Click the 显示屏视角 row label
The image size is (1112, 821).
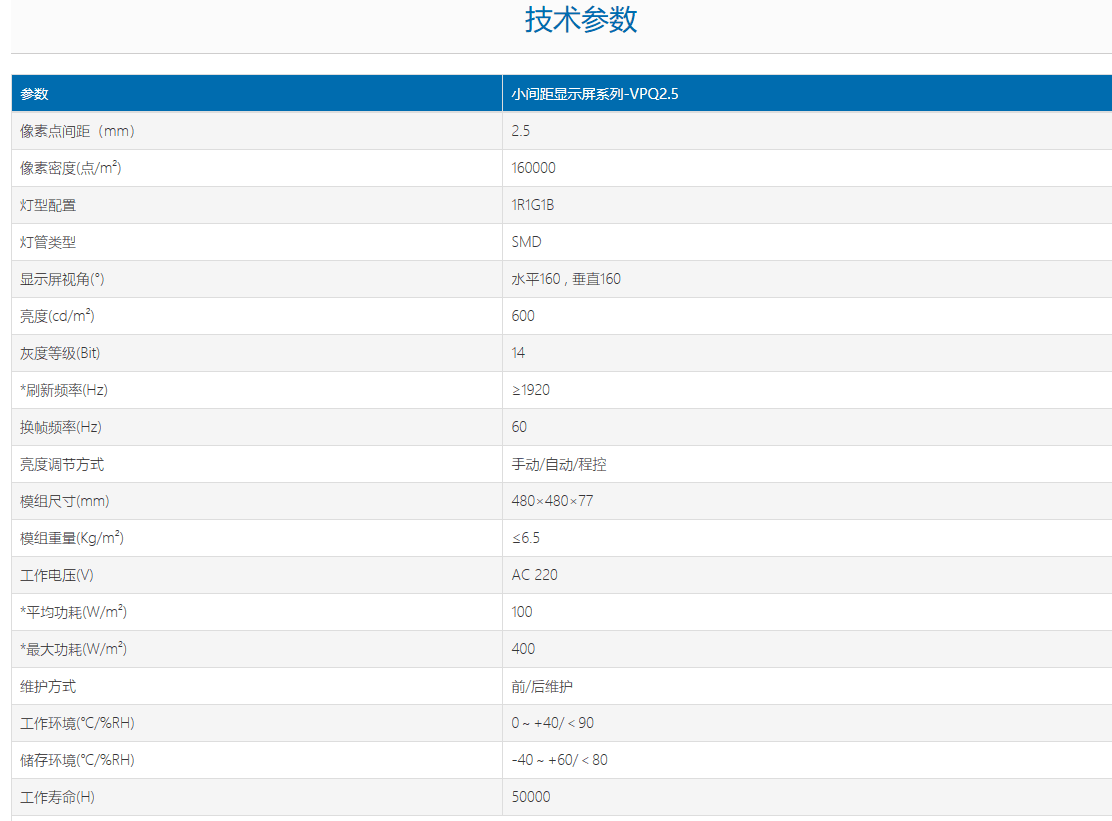click(62, 279)
